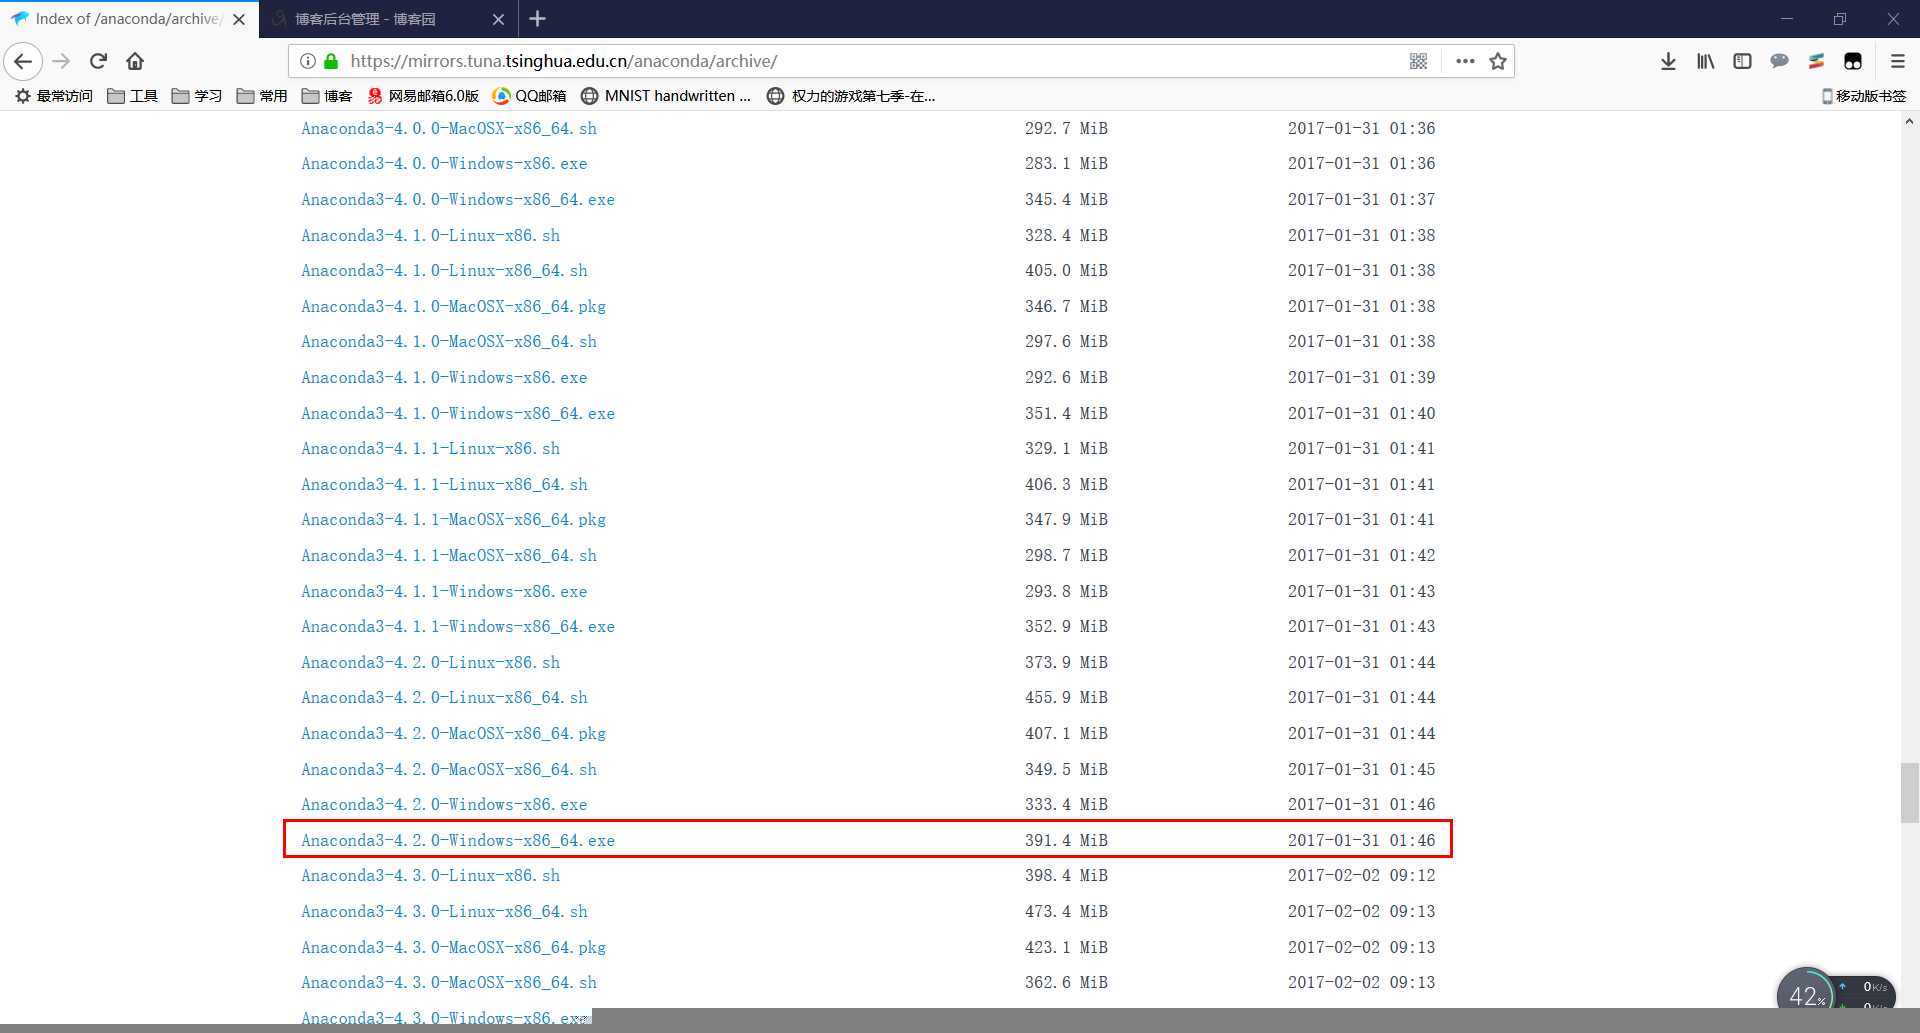
Task: Download Anaconda3-4.1.1-Linux-x86.sh
Action: pyautogui.click(x=430, y=448)
